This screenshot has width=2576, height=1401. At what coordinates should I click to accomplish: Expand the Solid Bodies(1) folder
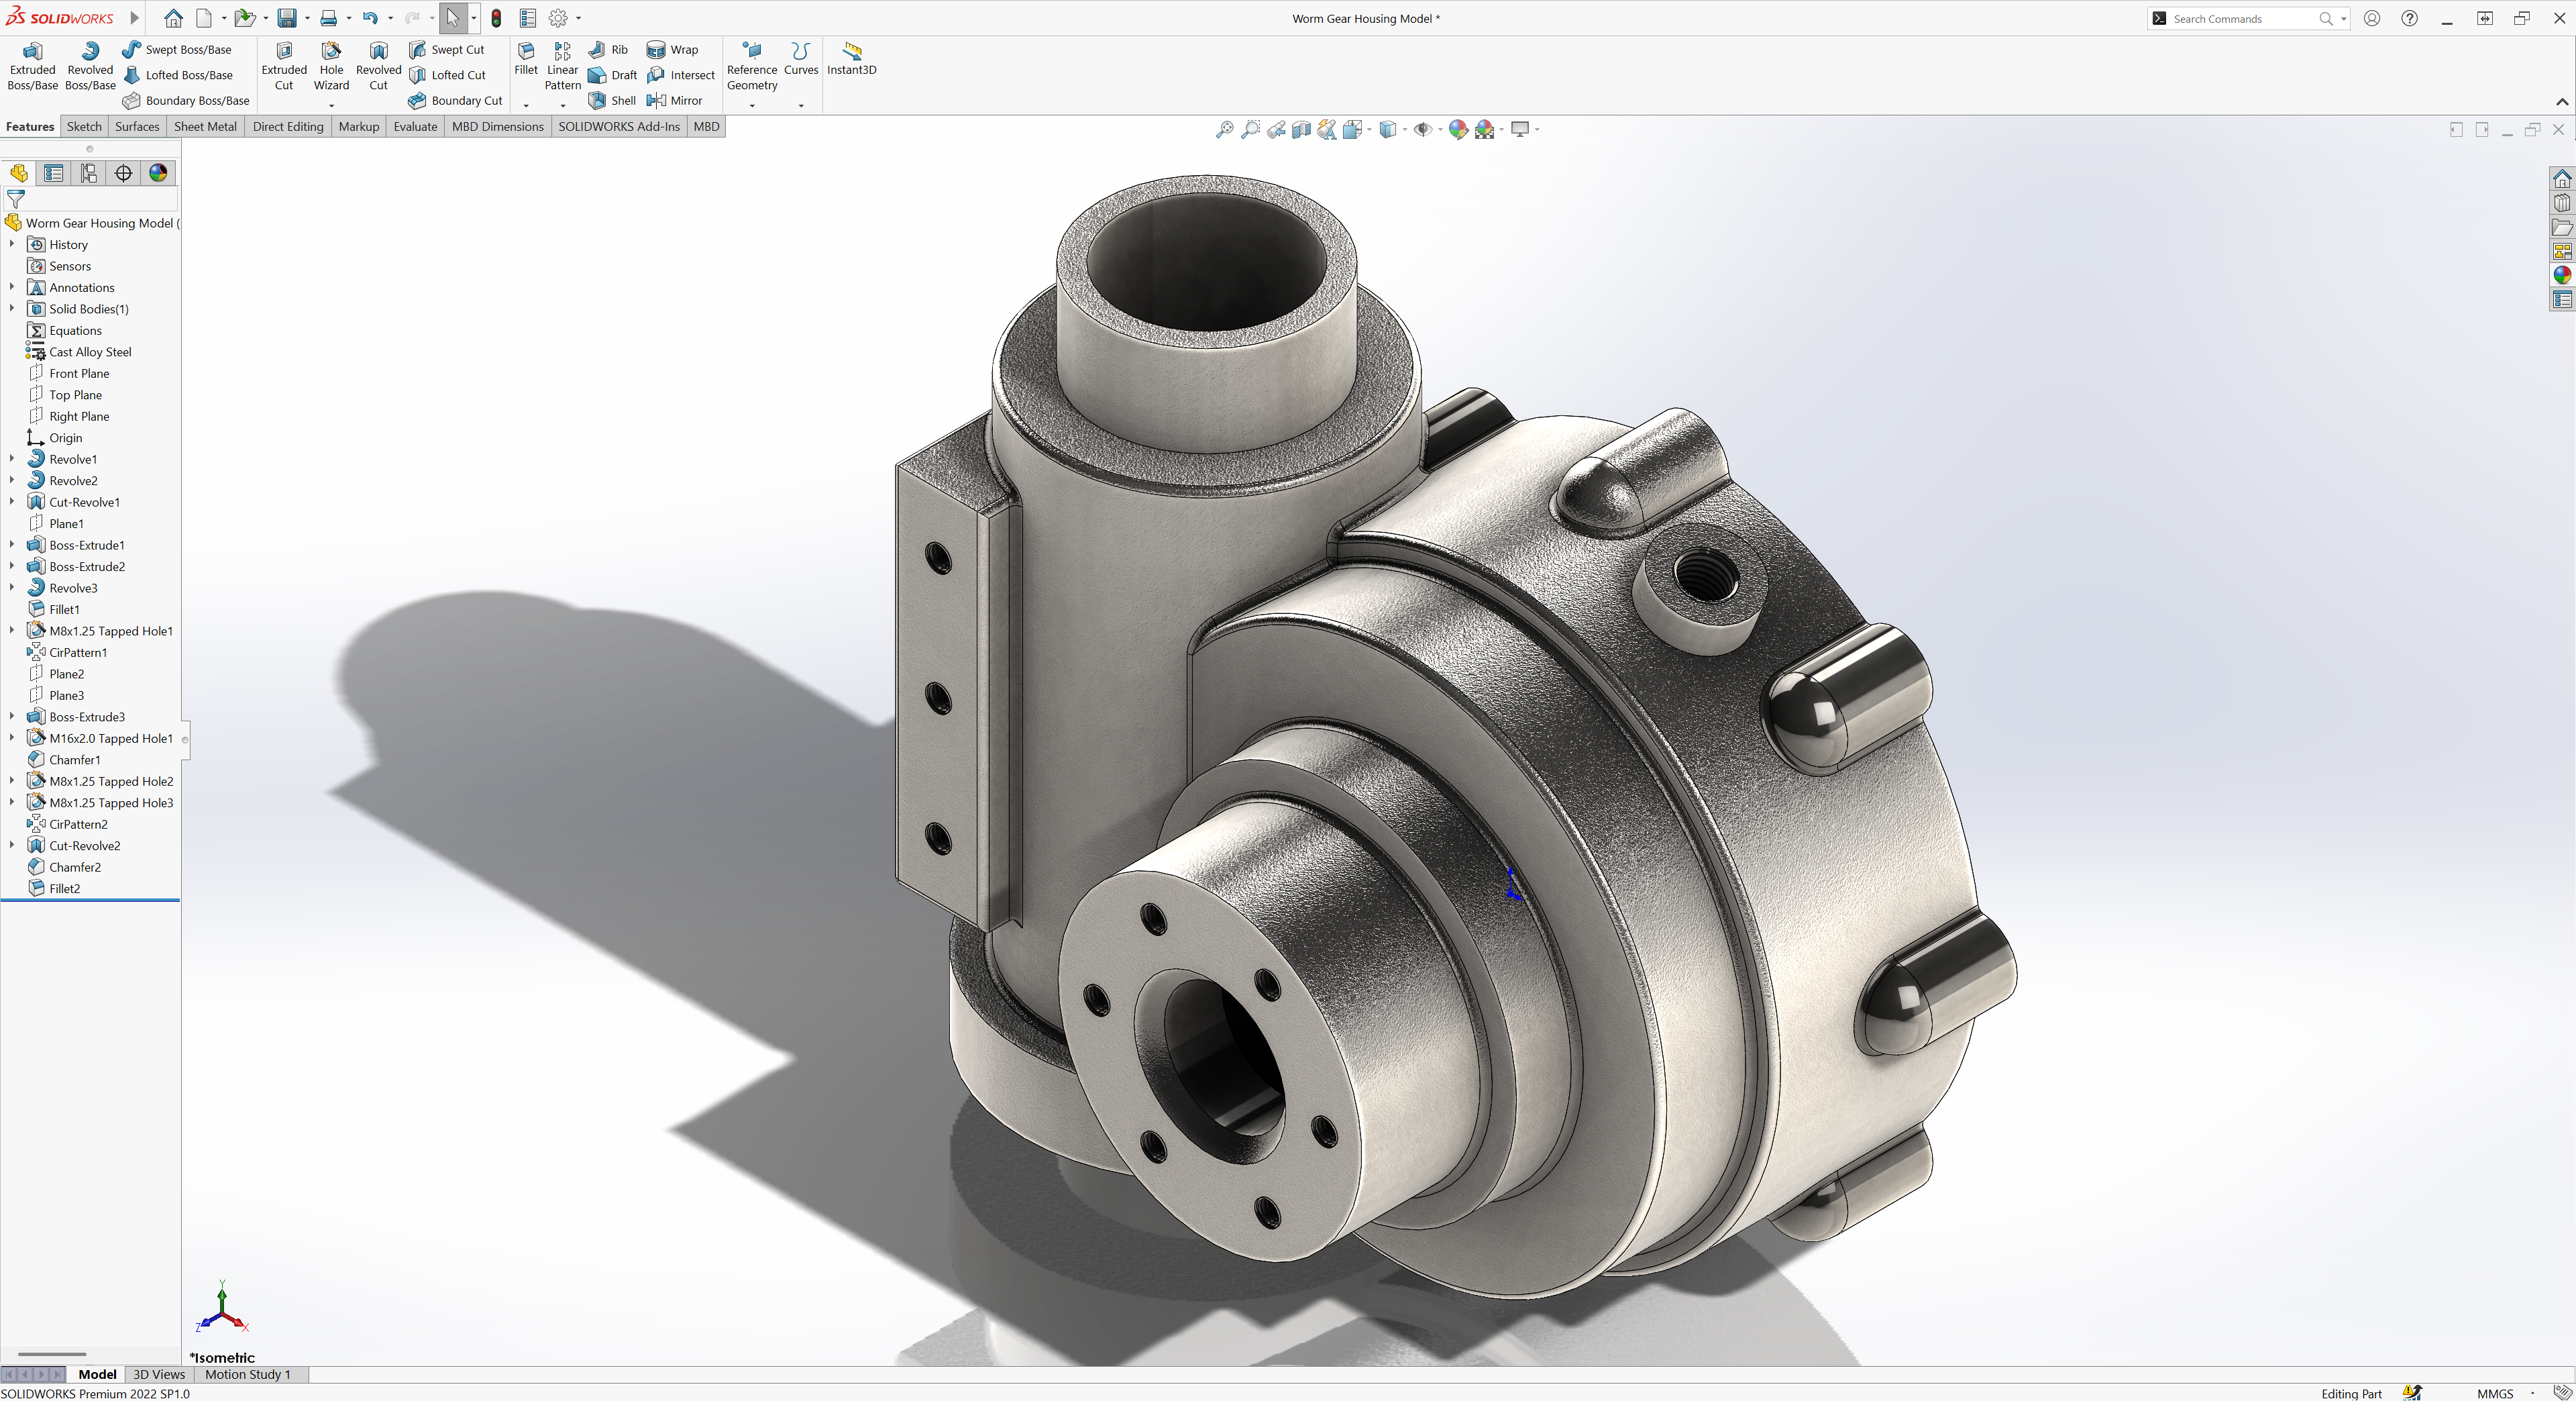[x=12, y=309]
